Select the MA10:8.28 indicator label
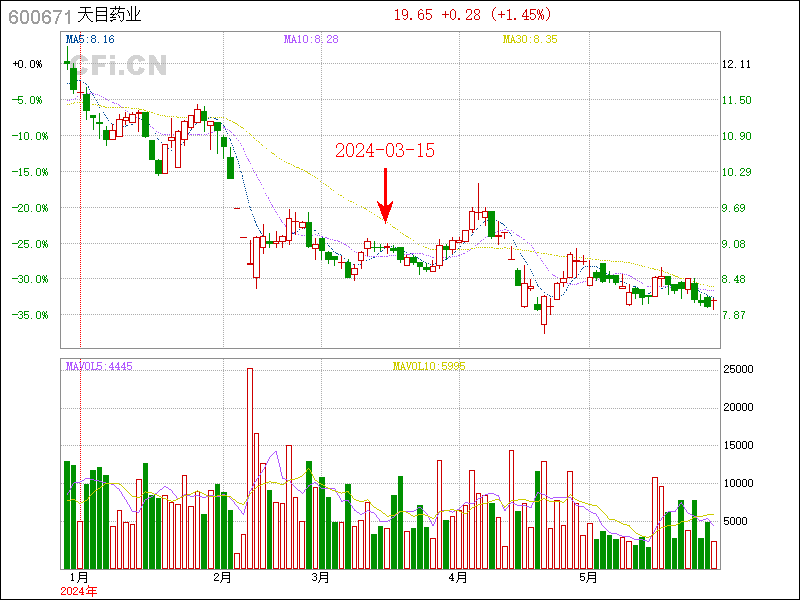Screen dimensions: 800x600 311,39
